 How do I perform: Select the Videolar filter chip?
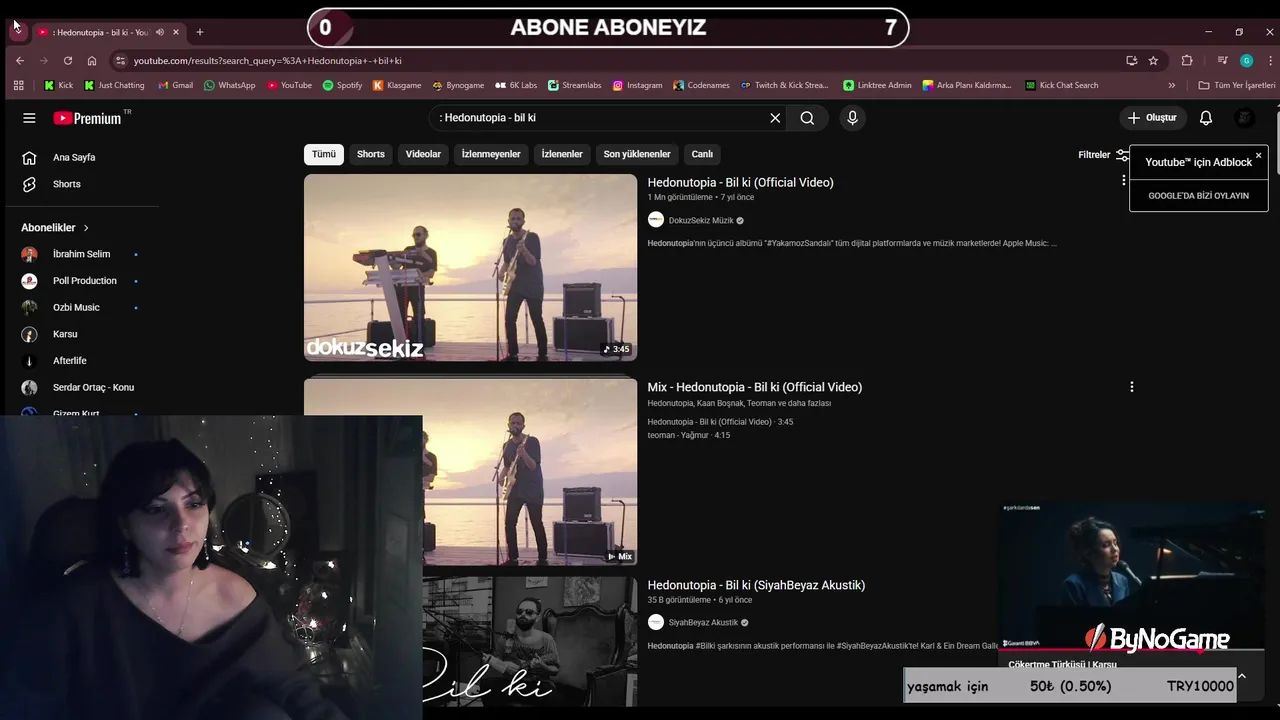423,154
